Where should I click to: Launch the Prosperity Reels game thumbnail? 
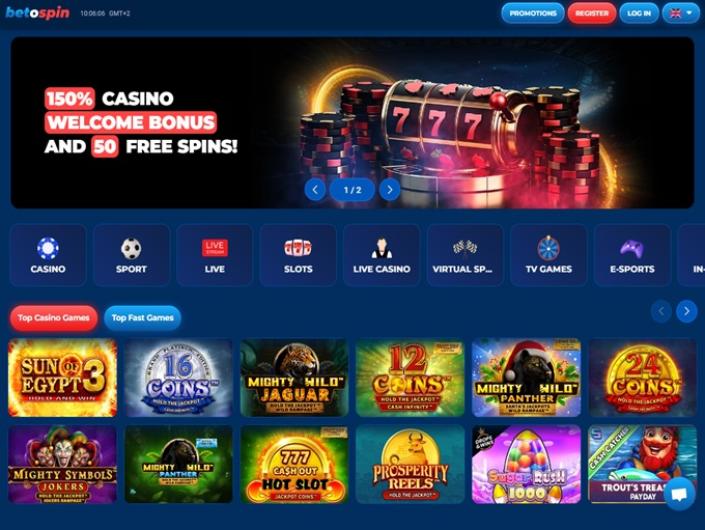(x=410, y=464)
